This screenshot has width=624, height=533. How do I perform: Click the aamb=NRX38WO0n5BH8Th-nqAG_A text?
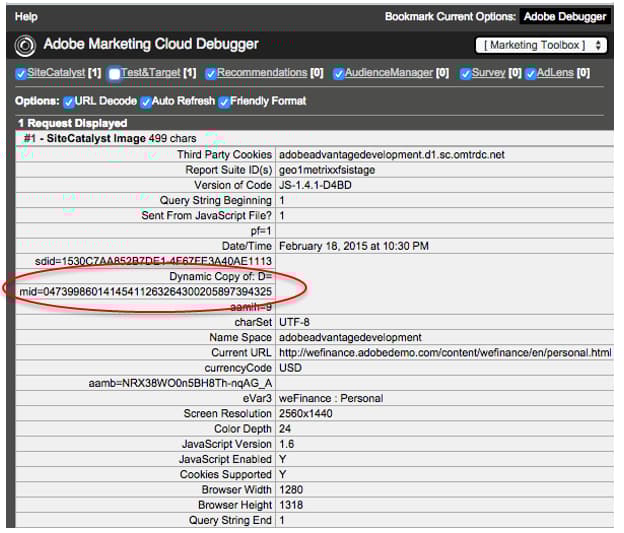pos(180,383)
